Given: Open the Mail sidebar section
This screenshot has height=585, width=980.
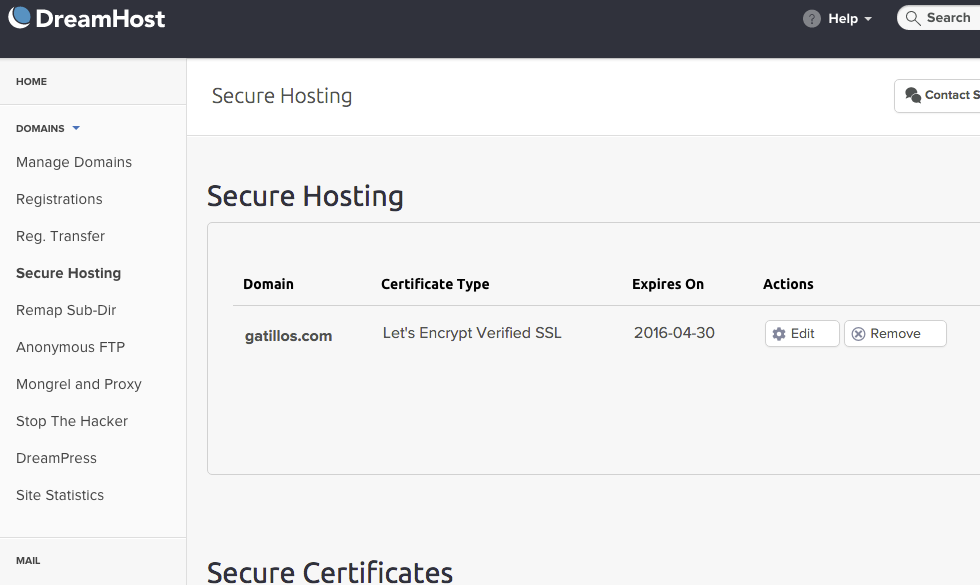Looking at the screenshot, I should 28,561.
